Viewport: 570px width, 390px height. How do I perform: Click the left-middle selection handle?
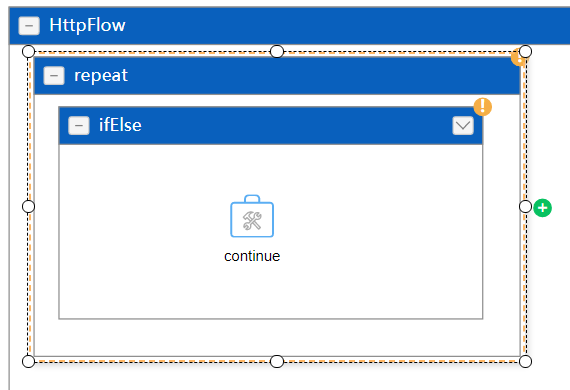(28, 206)
